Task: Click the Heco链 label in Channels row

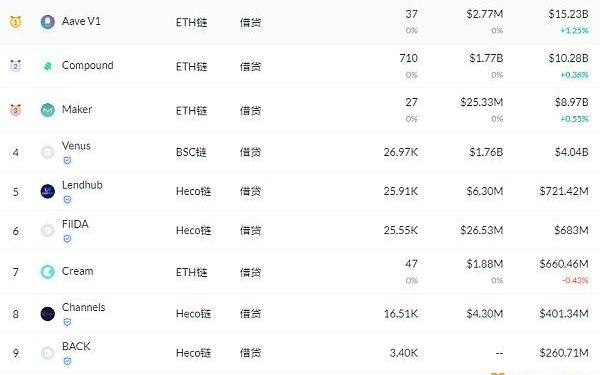Action: coord(193,314)
